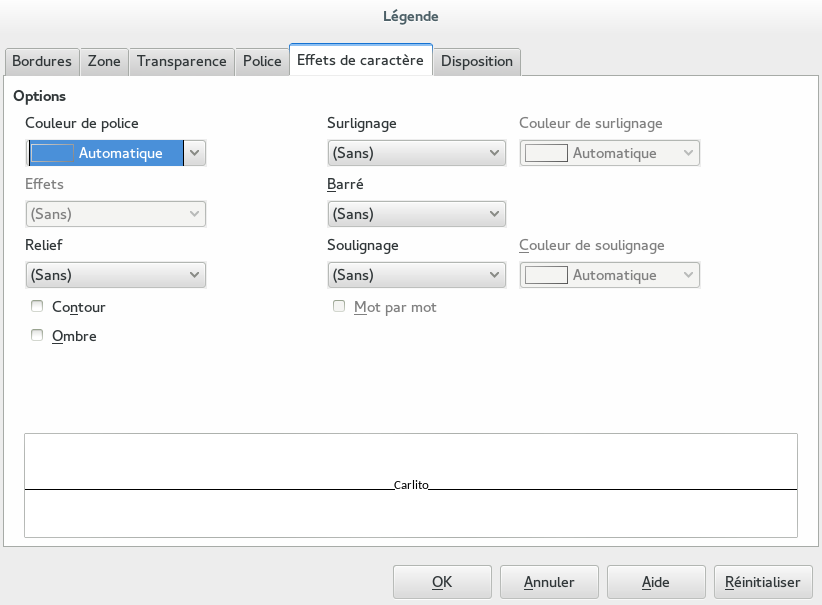Image resolution: width=822 pixels, height=605 pixels.
Task: Click the Réinitialiser button
Action: (763, 581)
